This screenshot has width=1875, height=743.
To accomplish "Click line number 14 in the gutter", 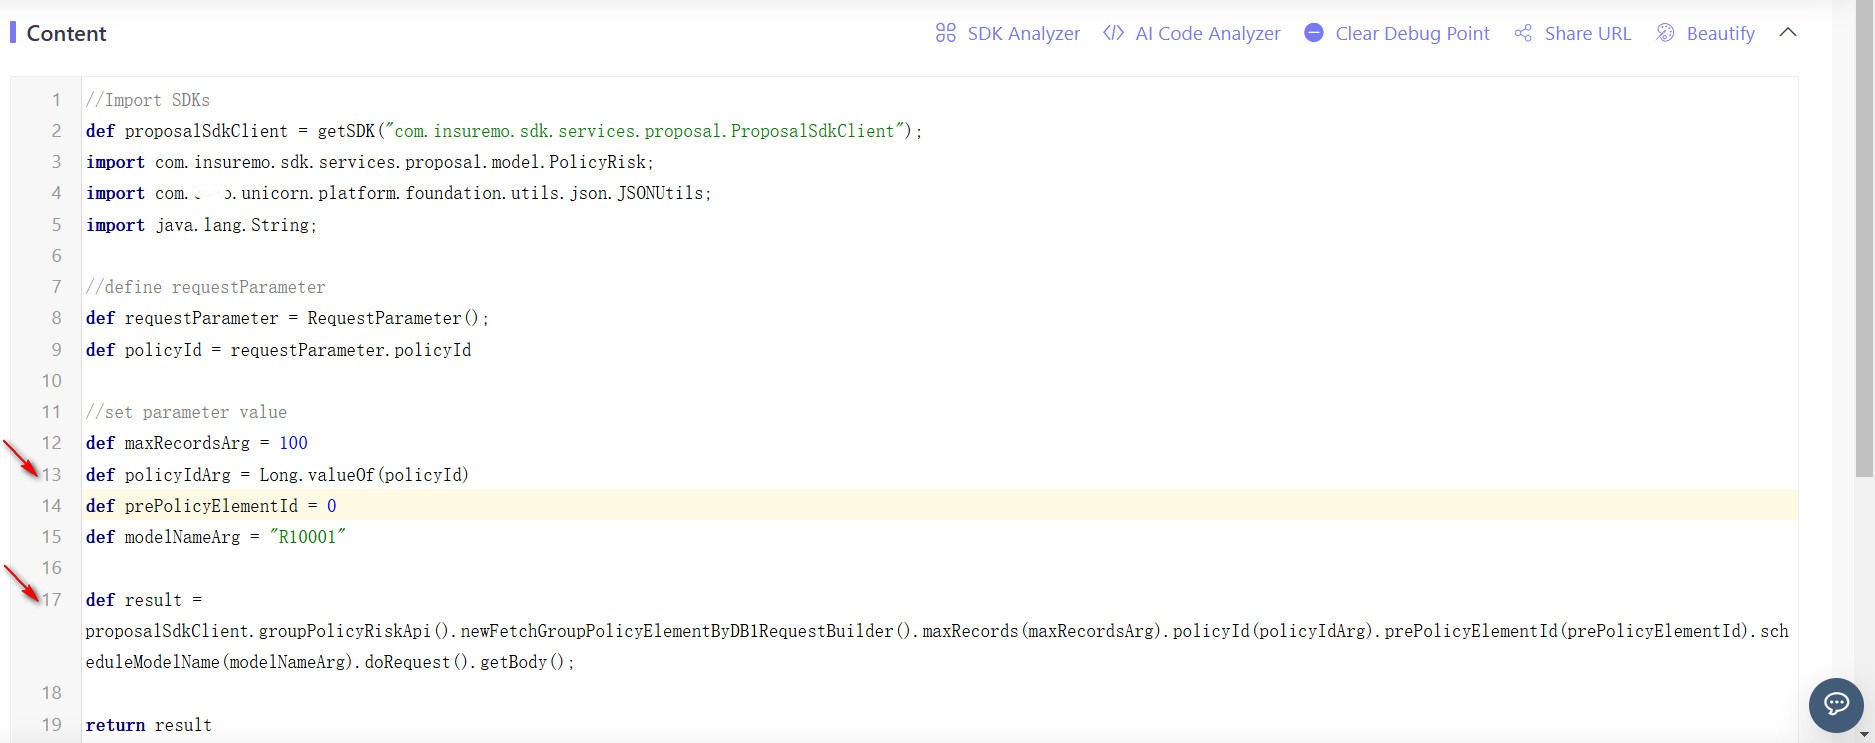I will (x=51, y=505).
